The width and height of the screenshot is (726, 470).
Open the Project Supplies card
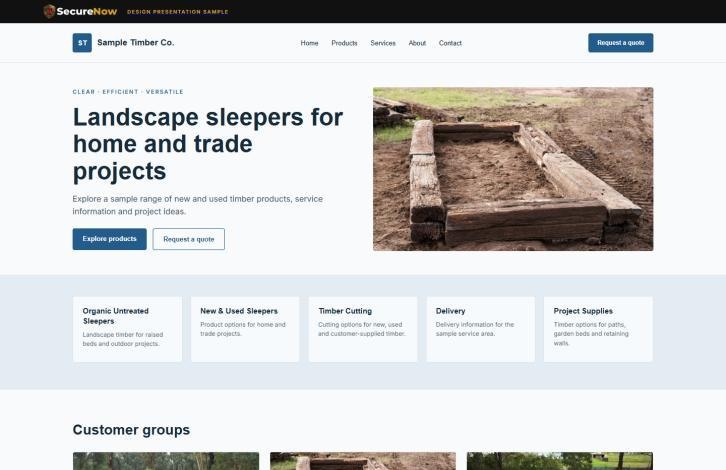(598, 329)
